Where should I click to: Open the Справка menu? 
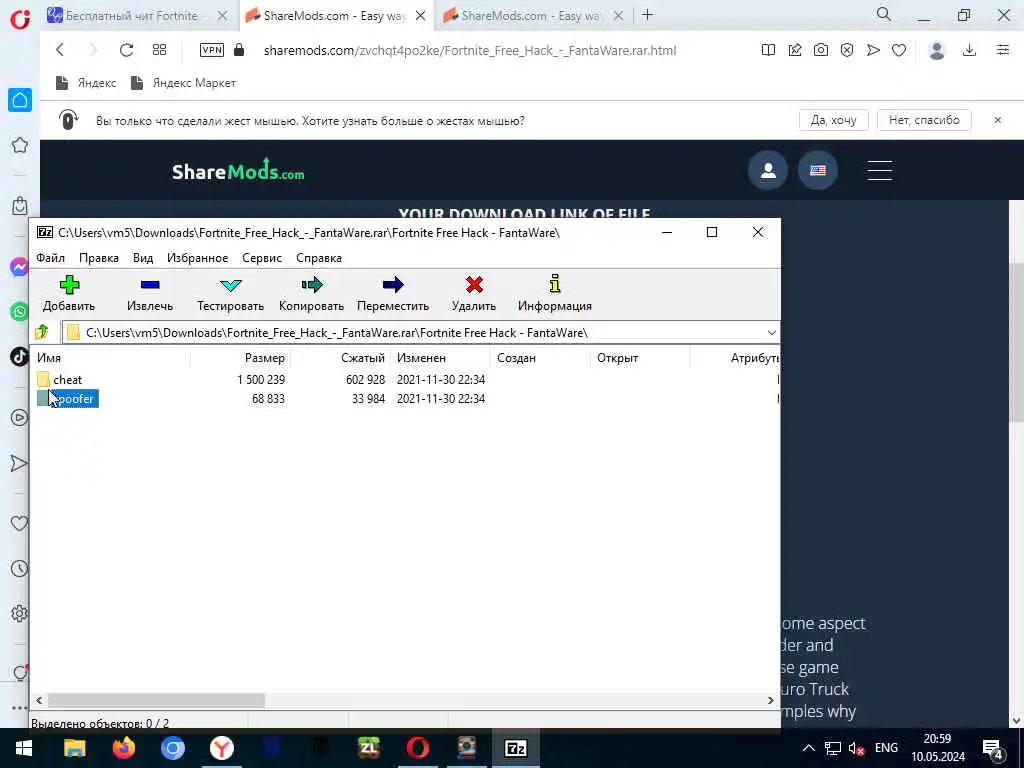(319, 258)
